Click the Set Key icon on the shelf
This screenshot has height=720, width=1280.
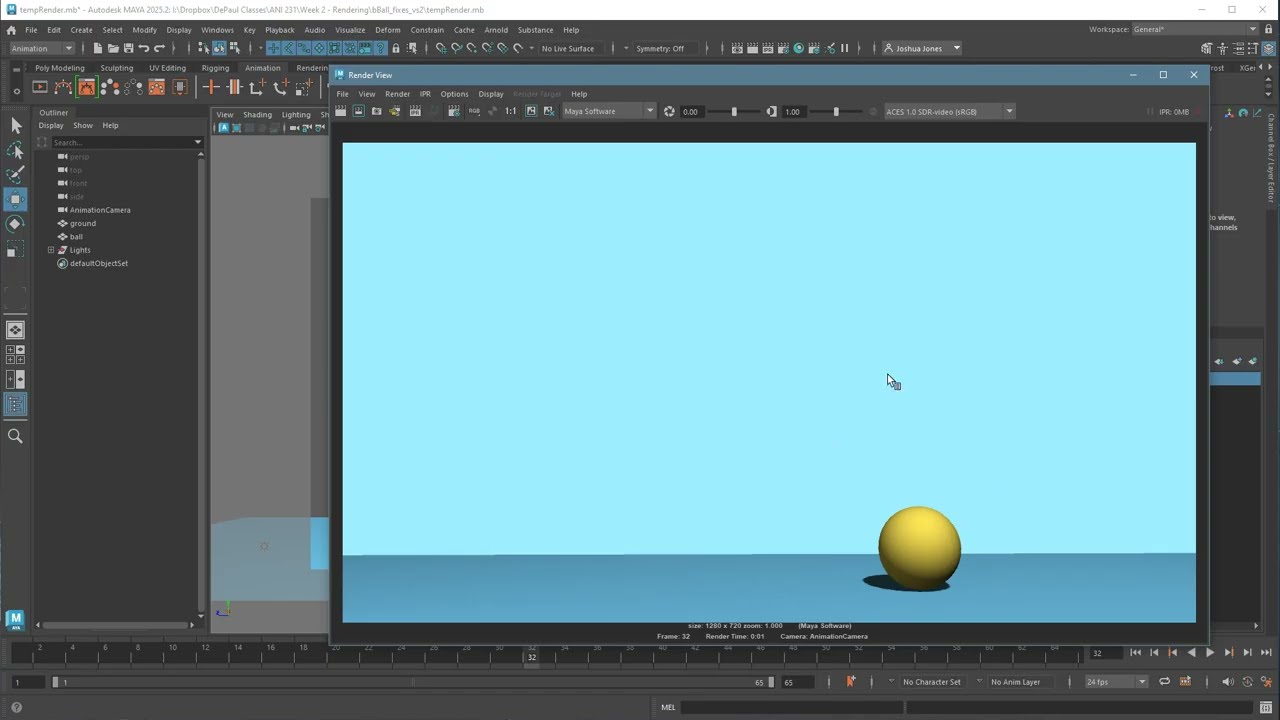pos(211,87)
